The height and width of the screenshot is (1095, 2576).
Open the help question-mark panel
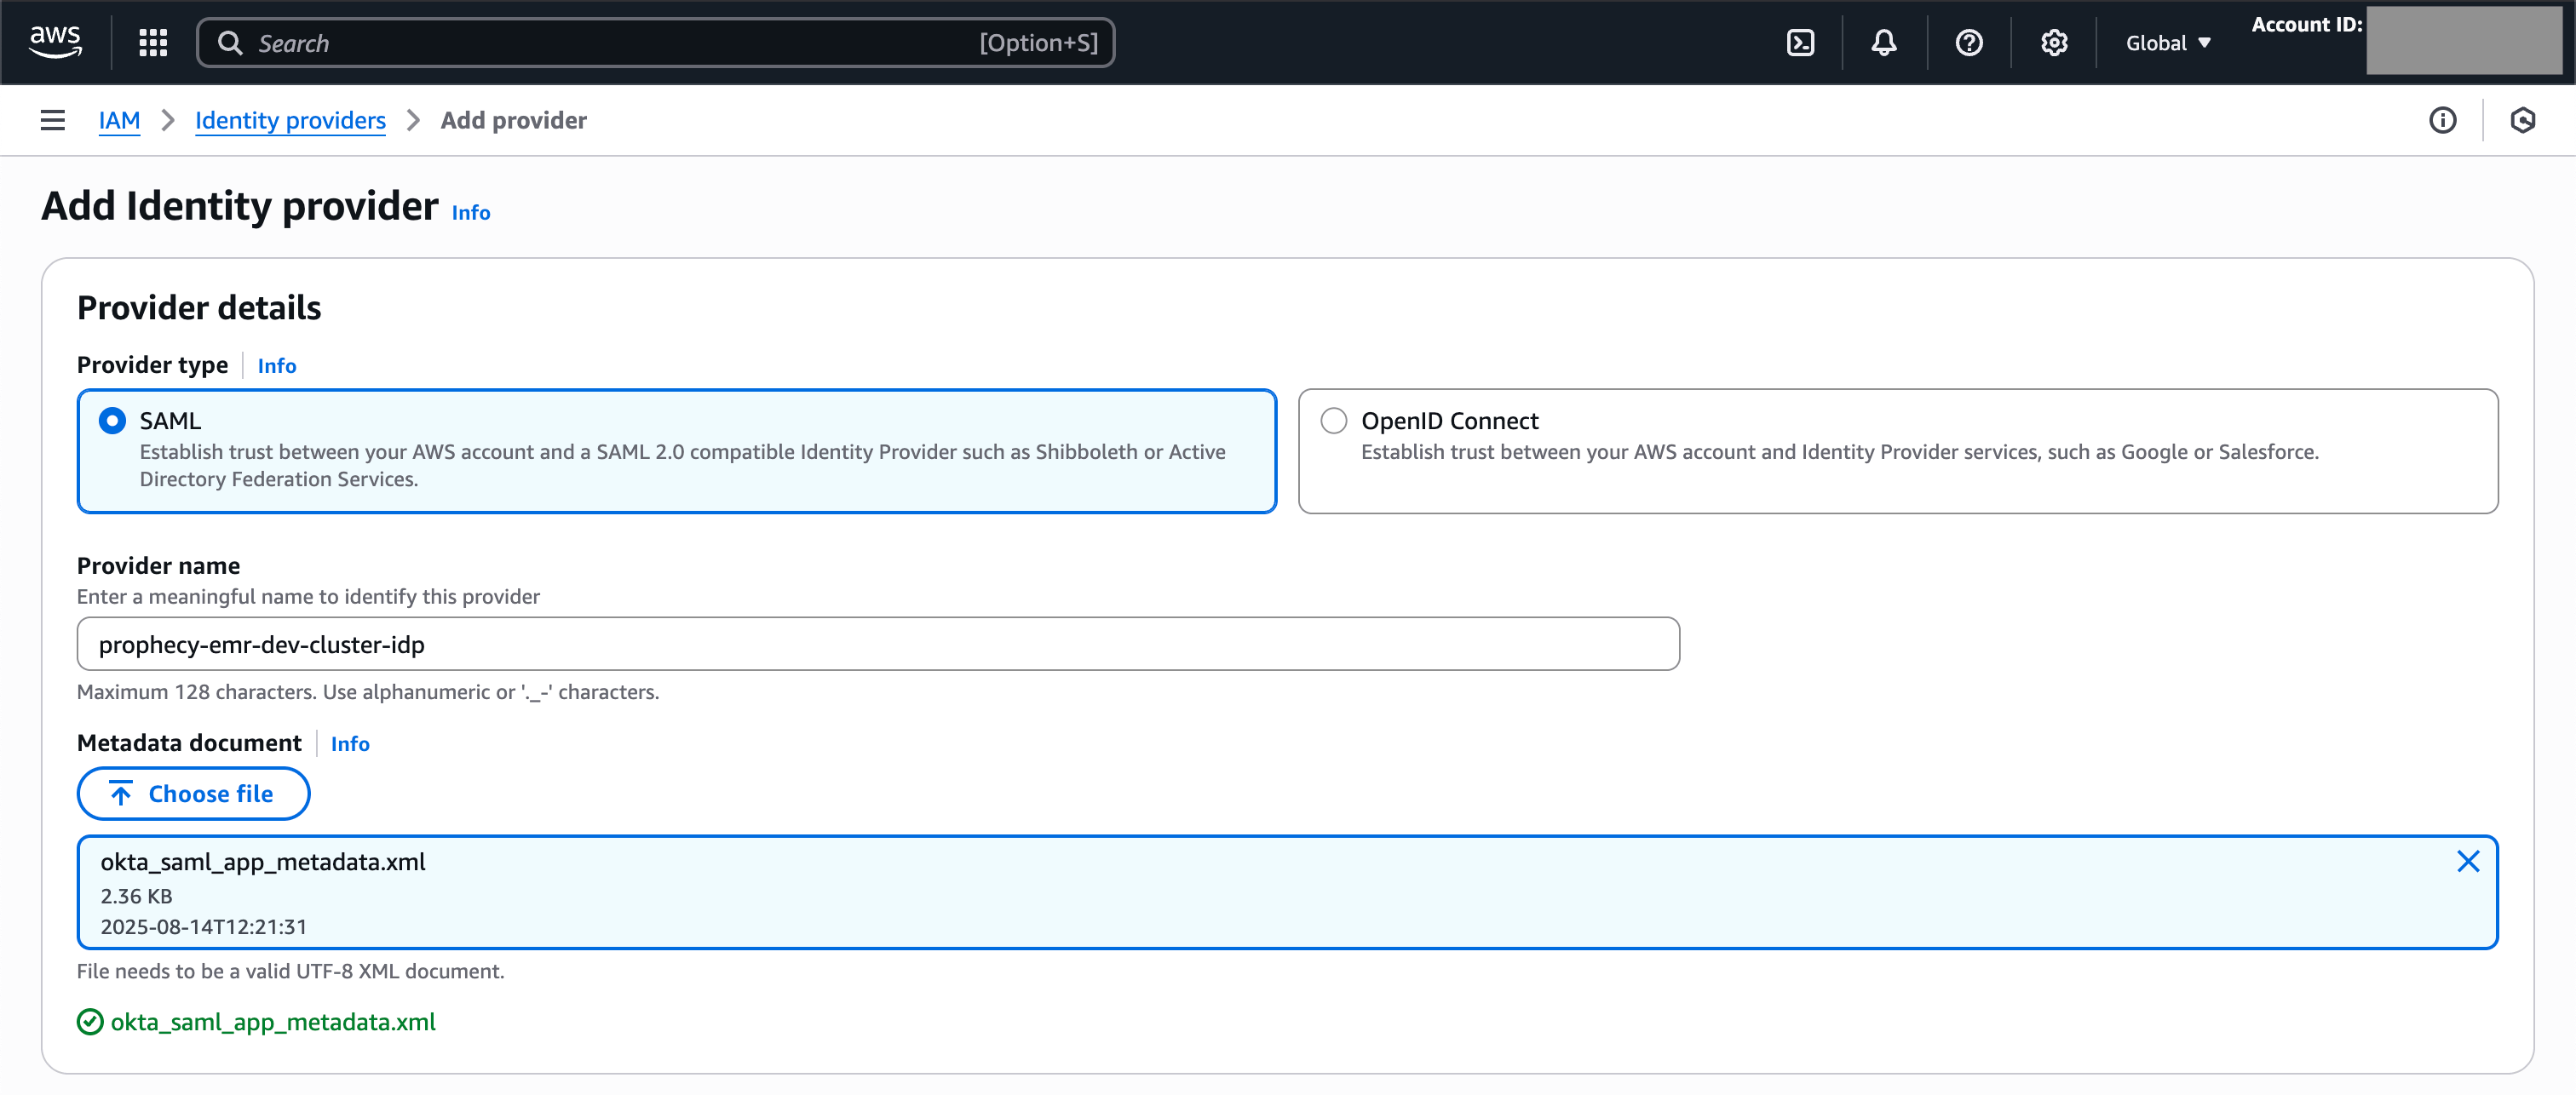[1968, 42]
